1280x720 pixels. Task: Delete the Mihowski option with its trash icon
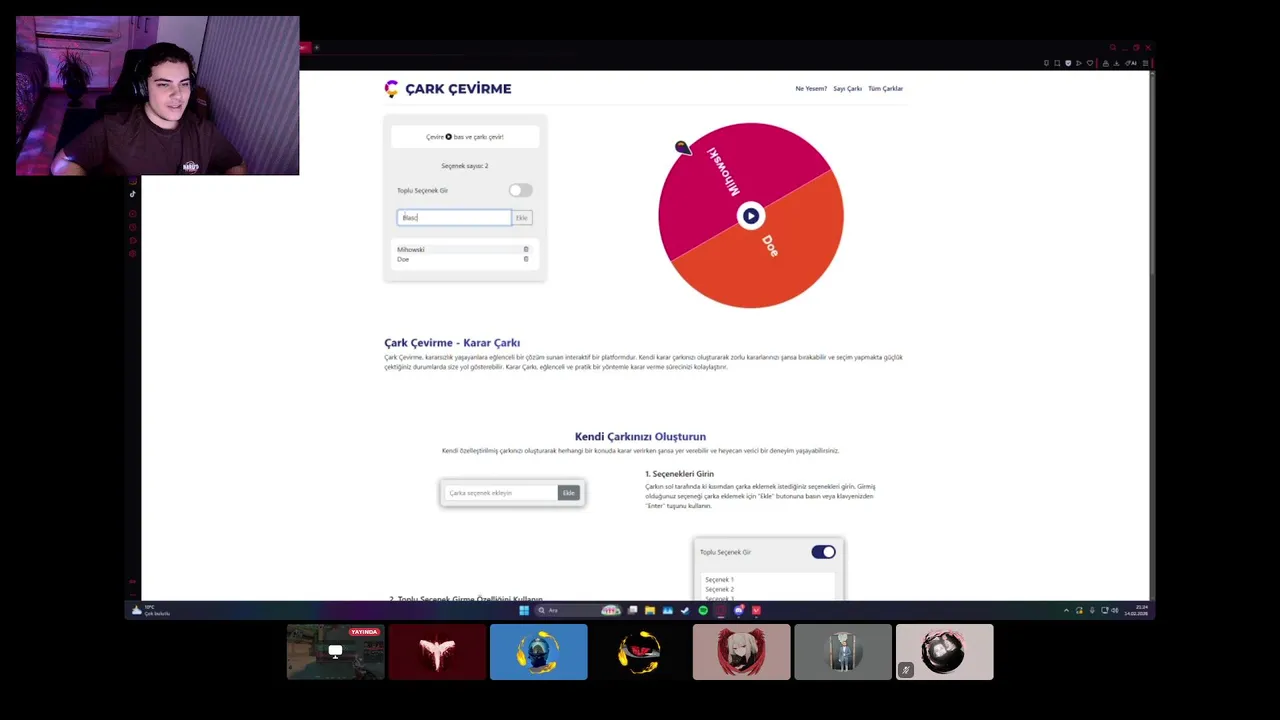[x=526, y=249]
